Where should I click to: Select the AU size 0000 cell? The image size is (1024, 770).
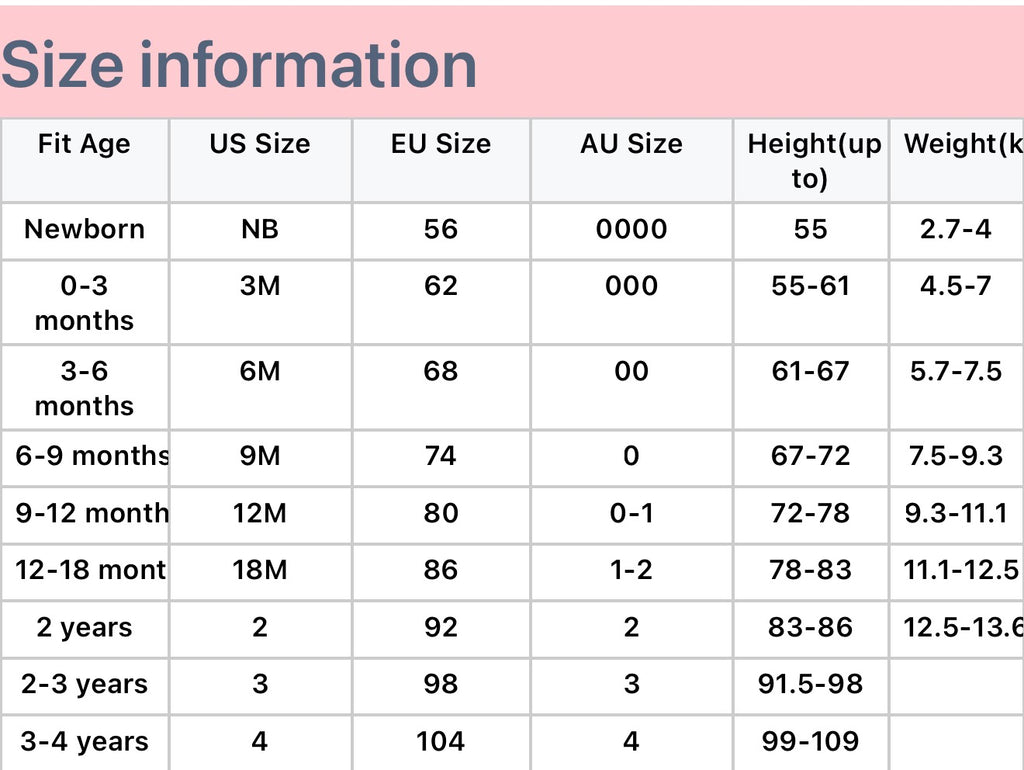pyautogui.click(x=632, y=229)
